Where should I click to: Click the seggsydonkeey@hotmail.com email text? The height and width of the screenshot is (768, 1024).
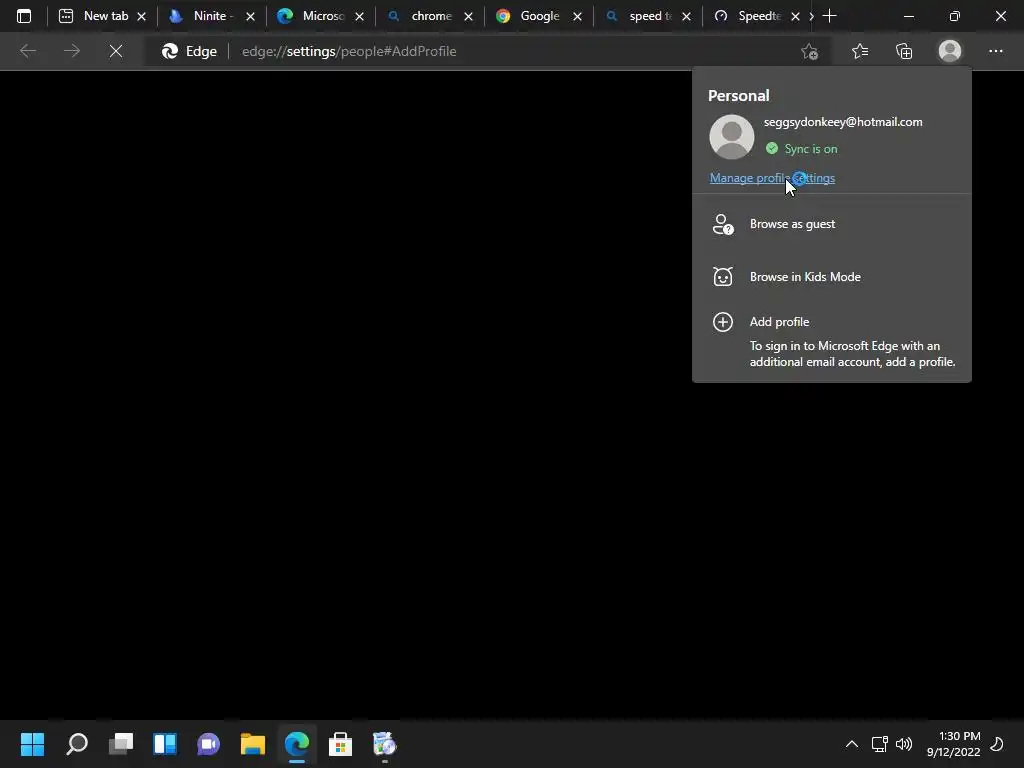[x=843, y=122]
